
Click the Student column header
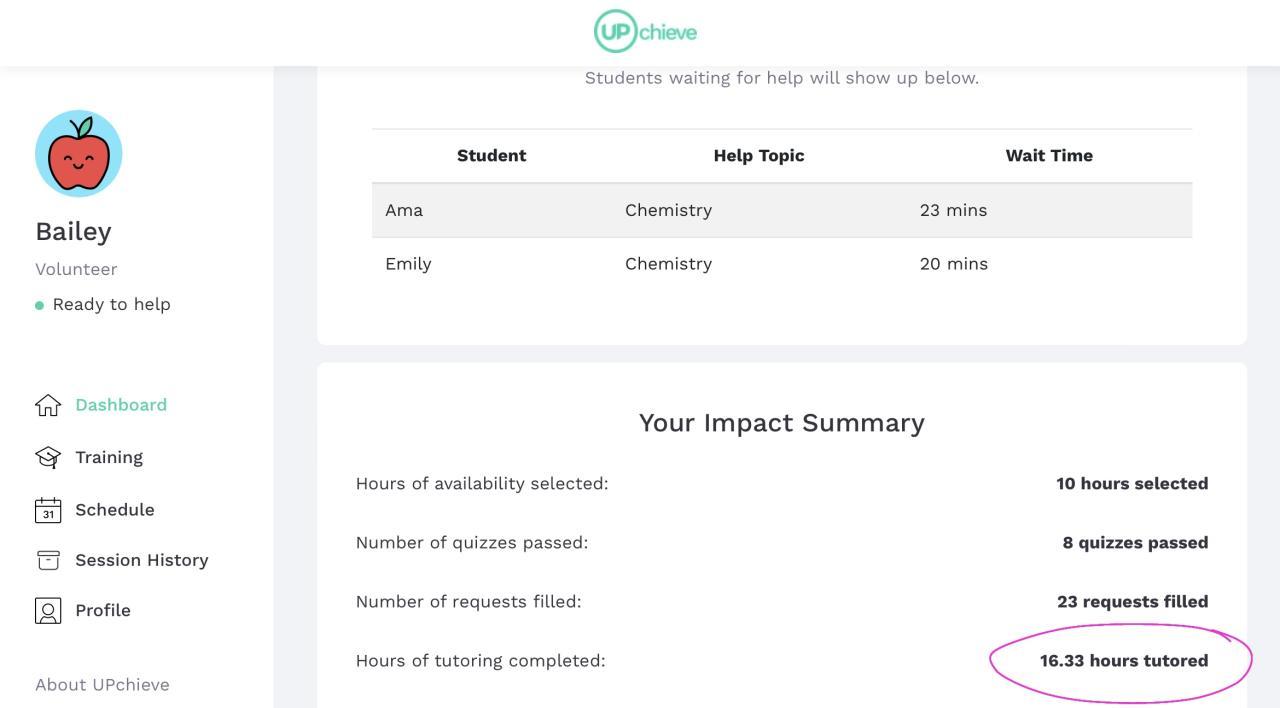[491, 156]
